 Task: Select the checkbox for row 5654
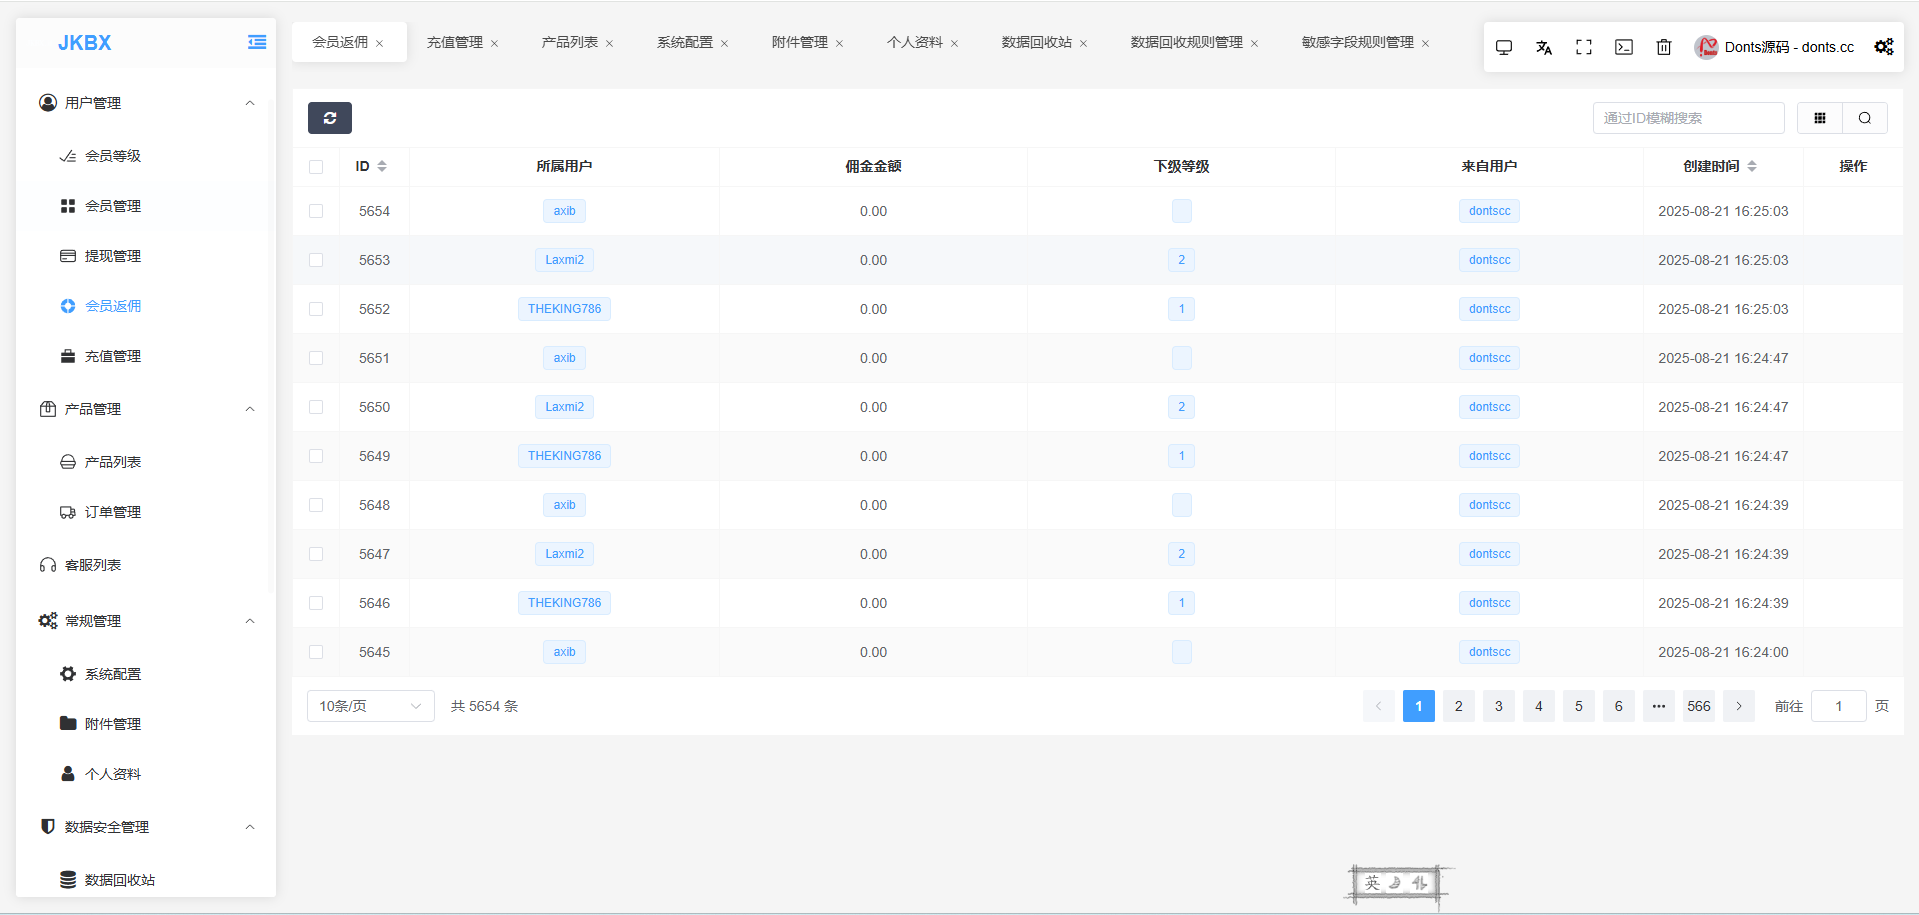[x=316, y=211]
